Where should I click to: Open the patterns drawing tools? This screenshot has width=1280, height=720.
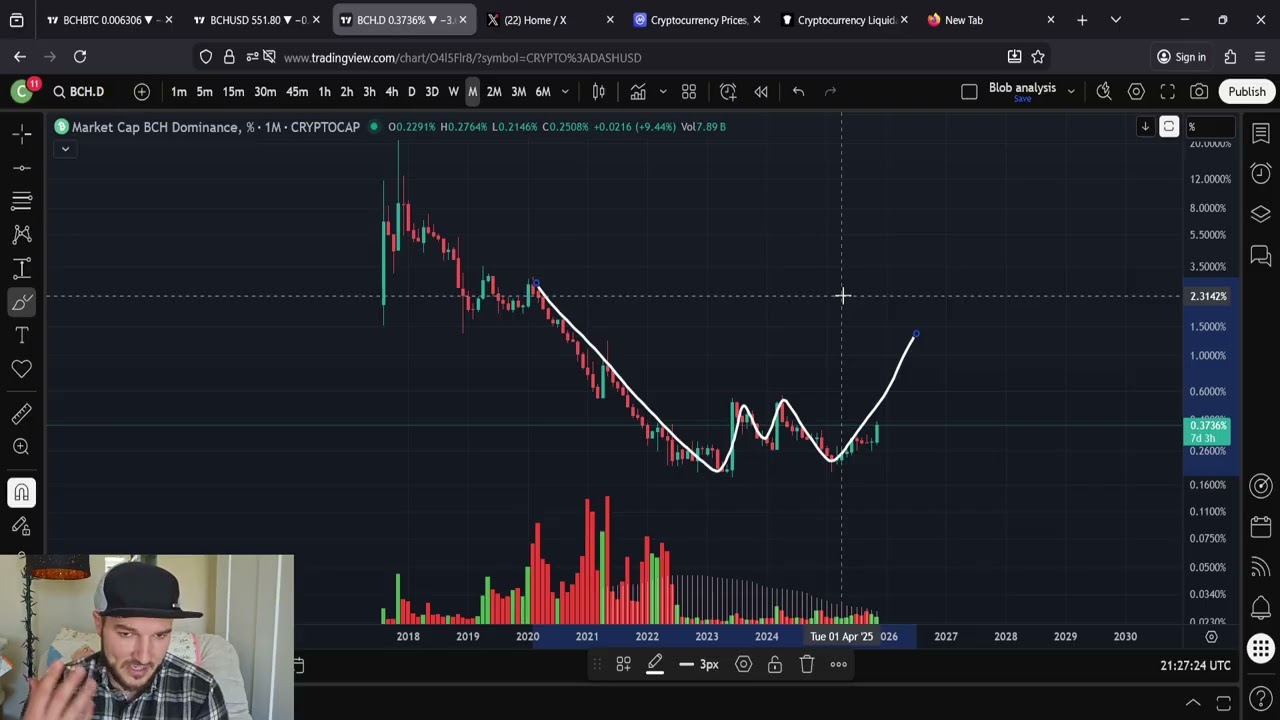point(22,235)
